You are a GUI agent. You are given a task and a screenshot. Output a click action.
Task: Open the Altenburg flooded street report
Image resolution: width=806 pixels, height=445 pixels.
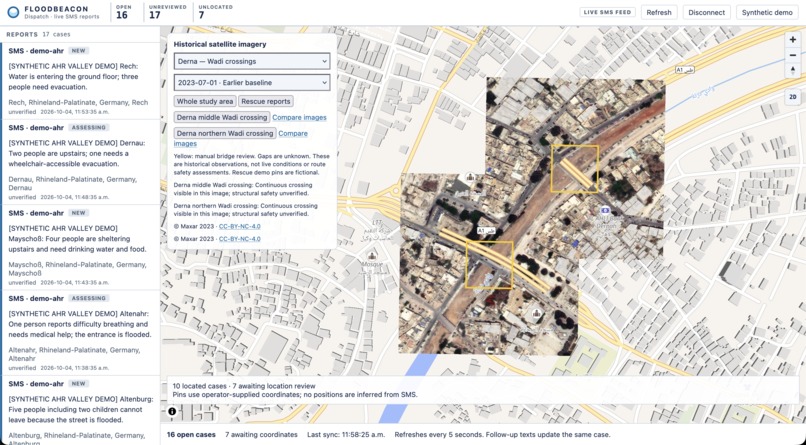(81, 410)
